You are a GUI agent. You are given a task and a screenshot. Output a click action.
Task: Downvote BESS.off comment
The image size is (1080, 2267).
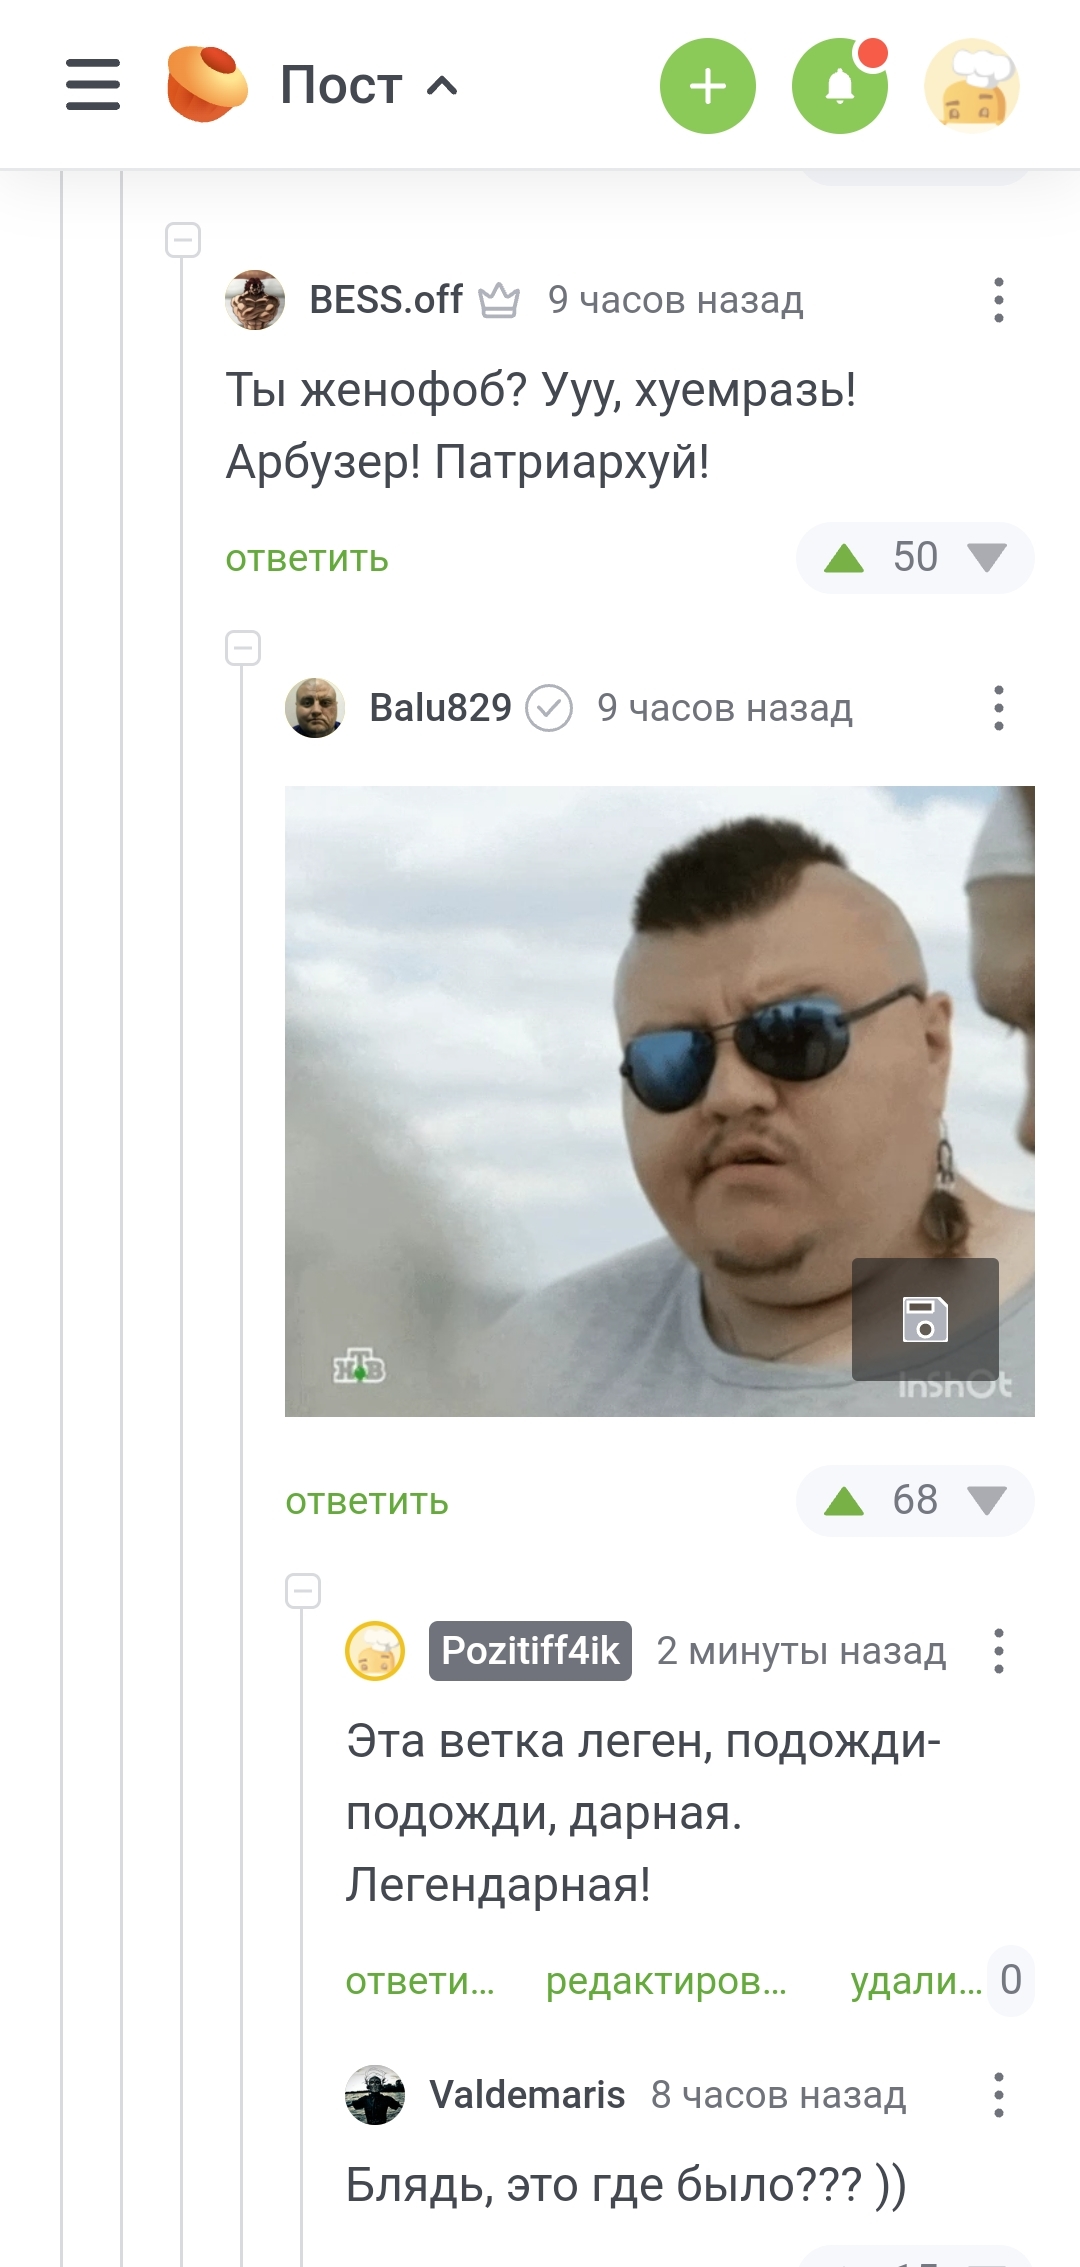pos(987,558)
